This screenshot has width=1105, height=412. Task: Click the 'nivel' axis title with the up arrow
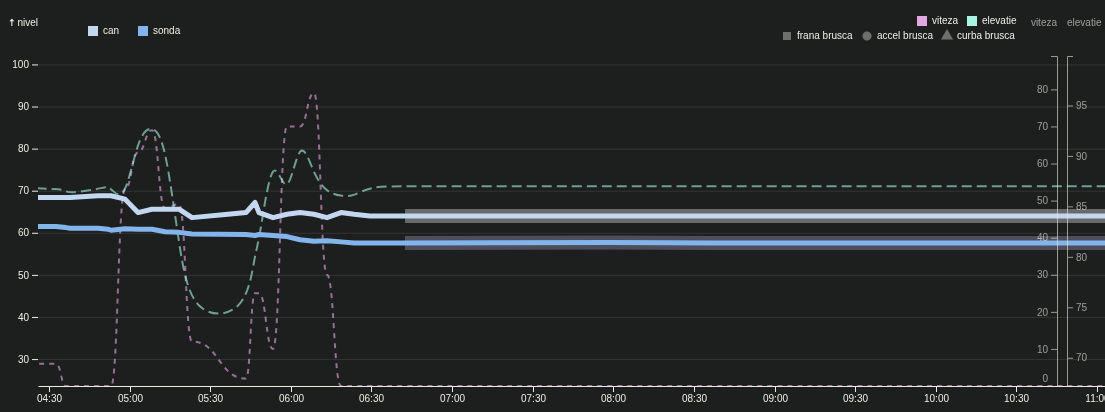tap(23, 22)
